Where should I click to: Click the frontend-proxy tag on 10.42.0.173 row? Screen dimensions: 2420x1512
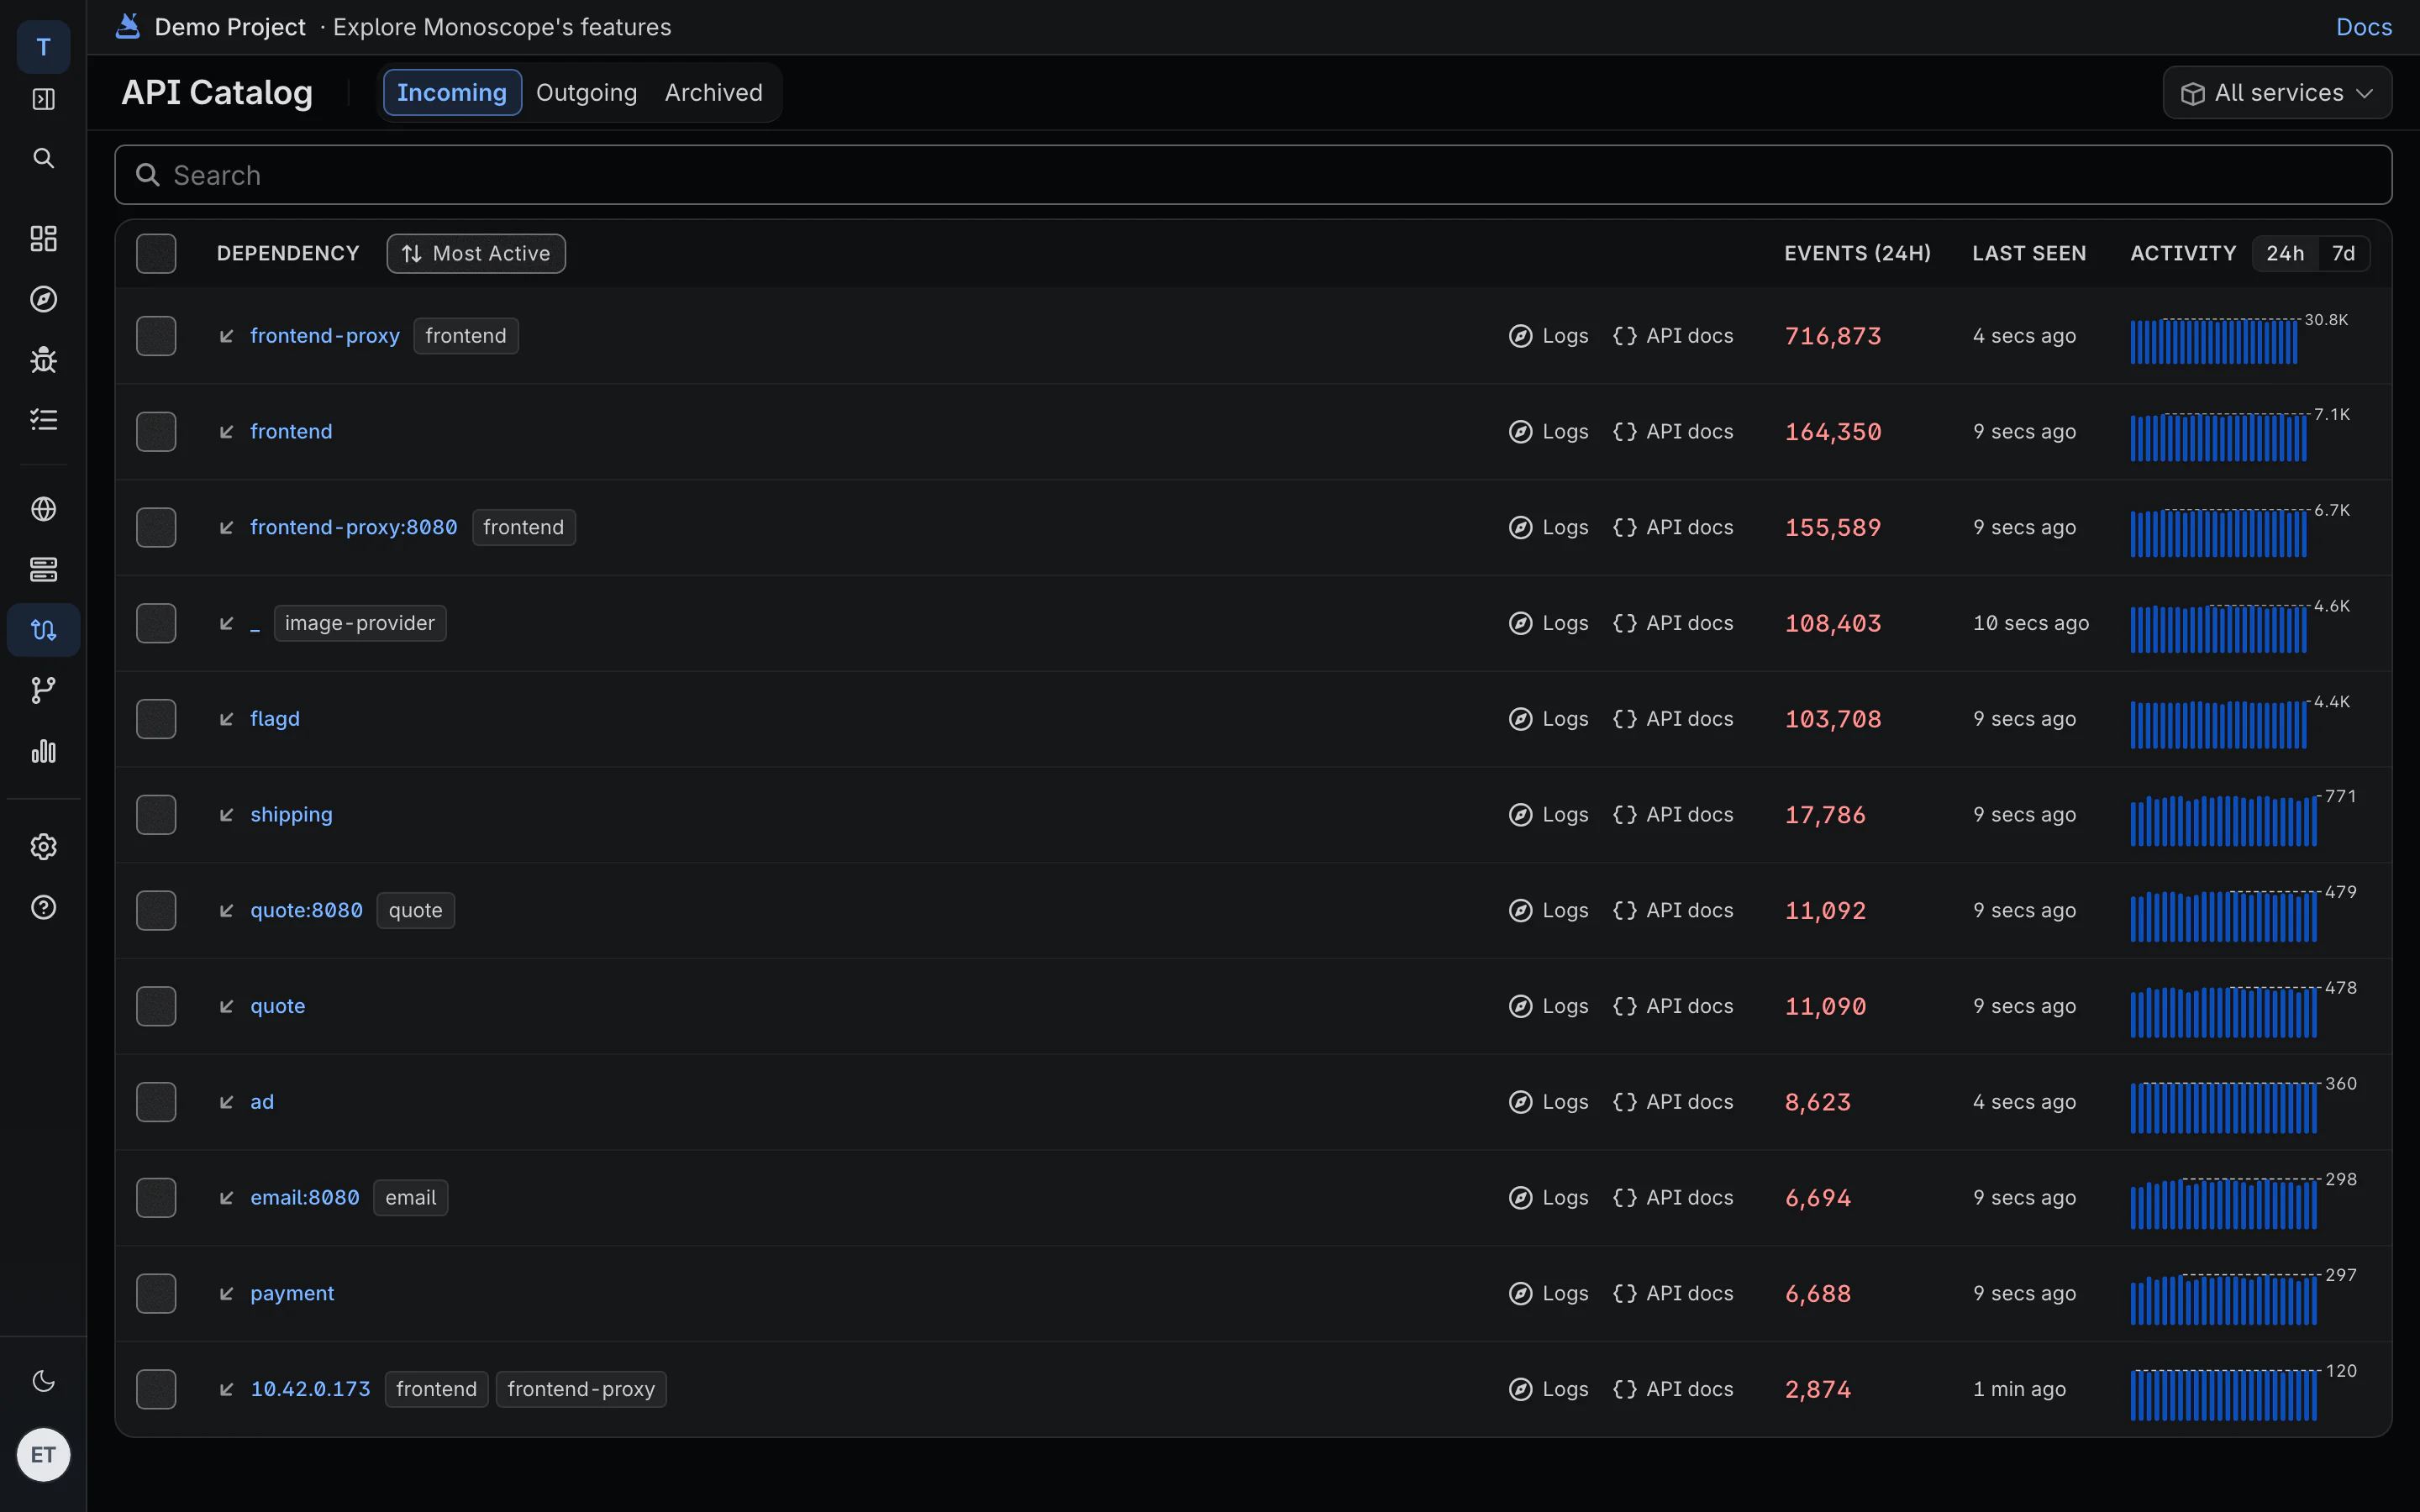point(581,1389)
